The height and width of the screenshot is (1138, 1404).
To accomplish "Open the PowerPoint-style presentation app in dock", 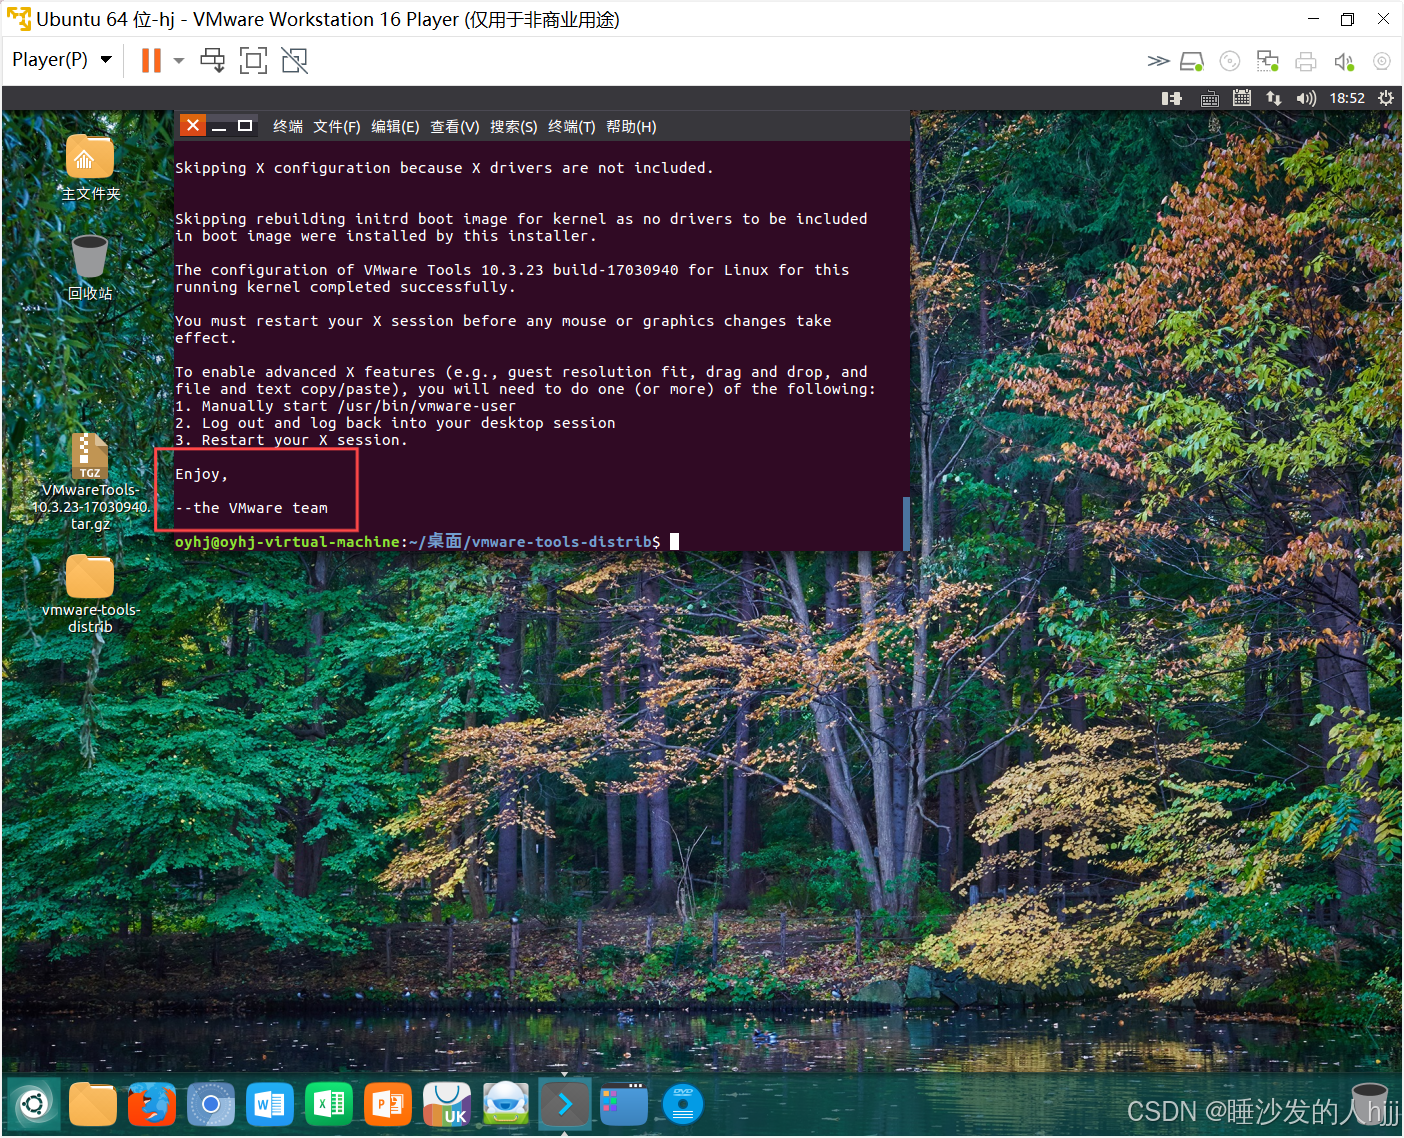I will 388,1104.
